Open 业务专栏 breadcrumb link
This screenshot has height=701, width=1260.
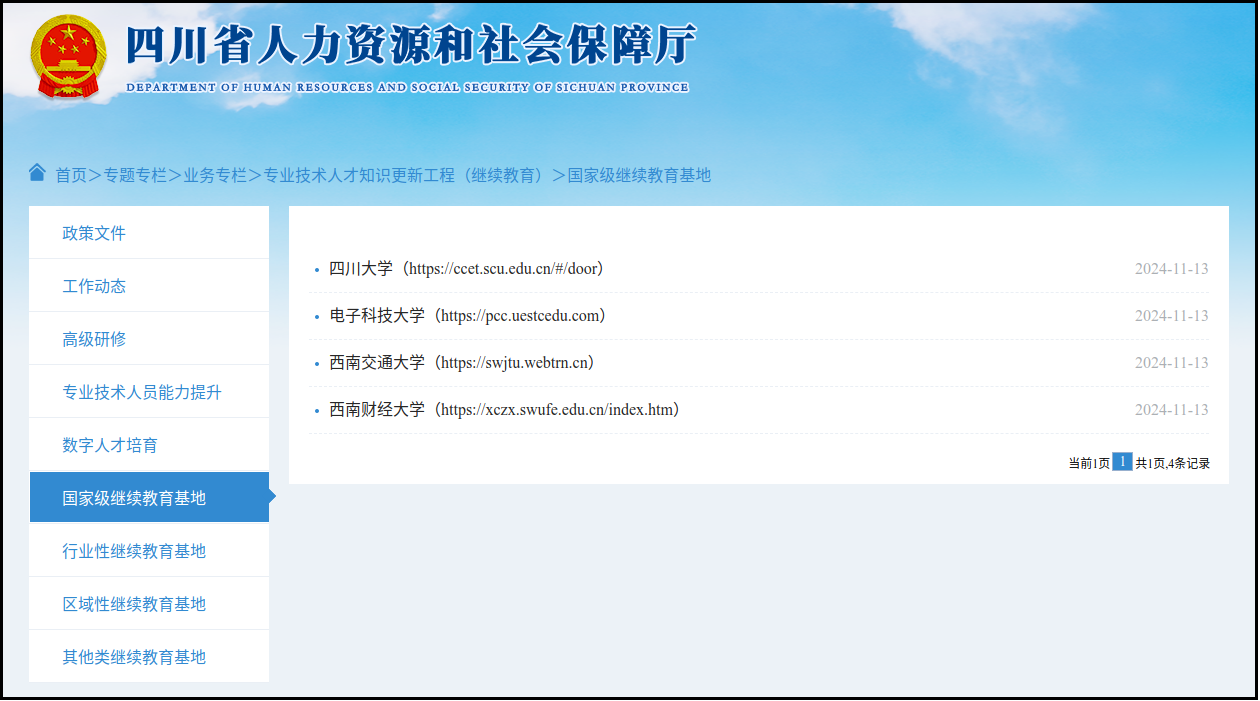[214, 175]
